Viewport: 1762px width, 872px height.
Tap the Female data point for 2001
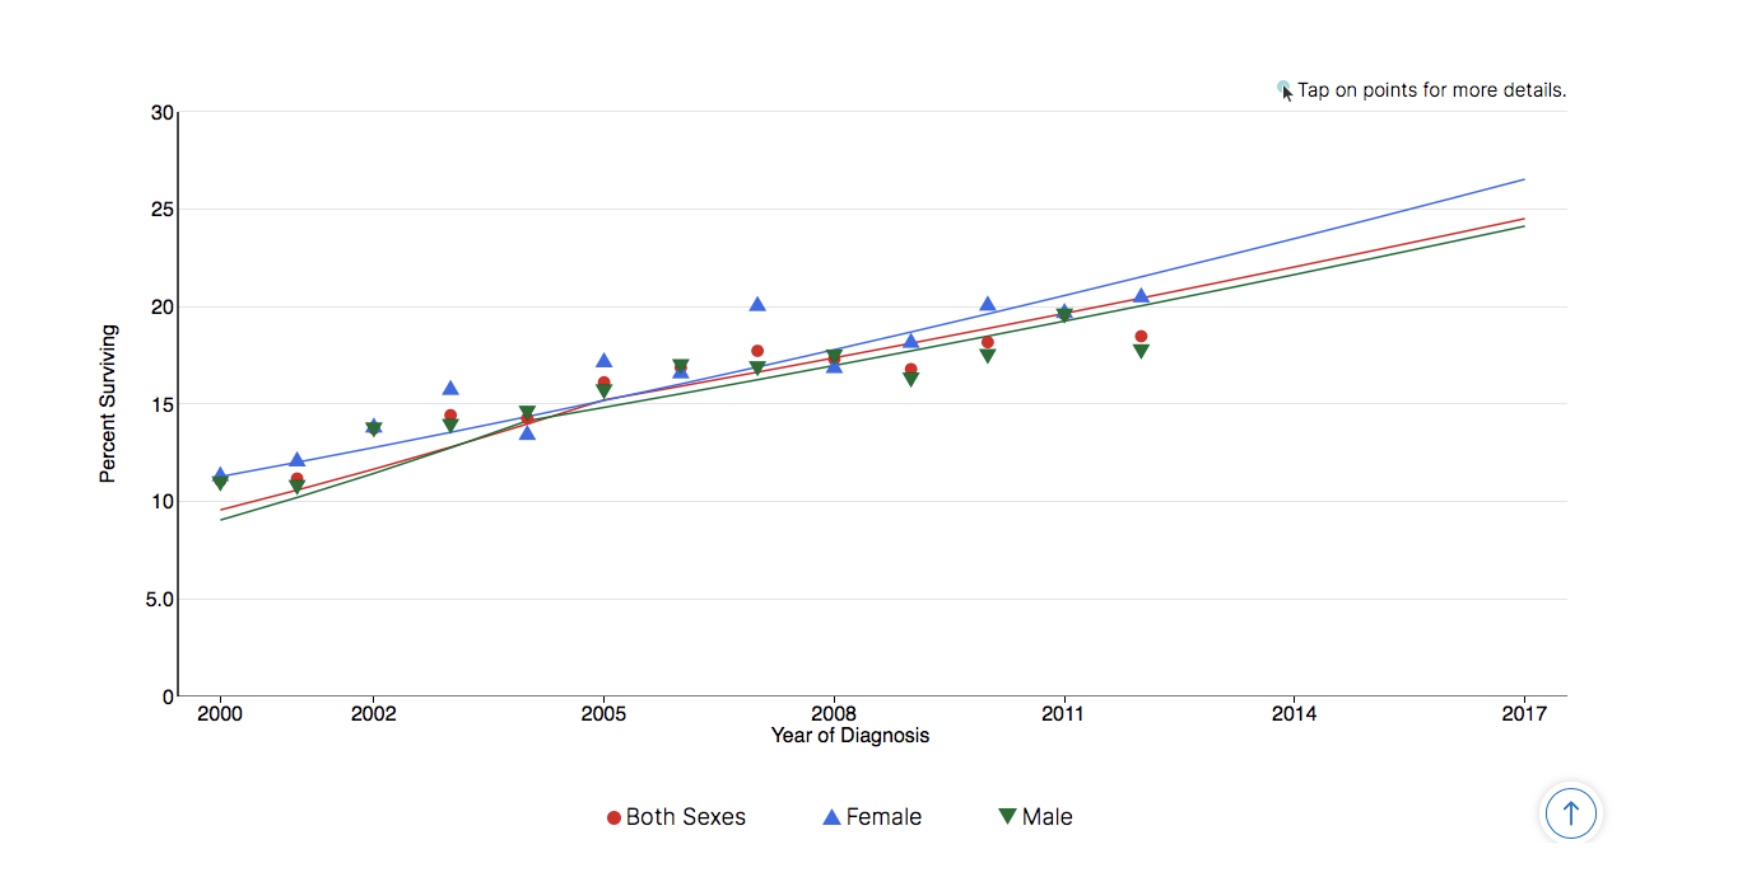coord(297,460)
